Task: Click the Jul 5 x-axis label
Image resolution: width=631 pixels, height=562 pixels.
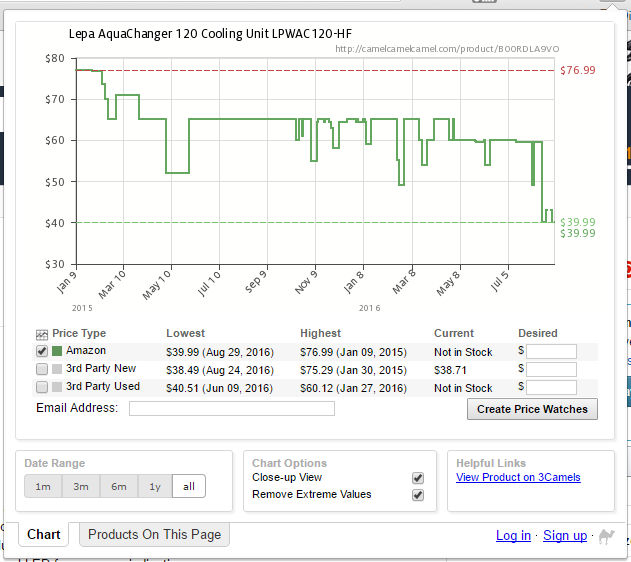Action: click(499, 280)
